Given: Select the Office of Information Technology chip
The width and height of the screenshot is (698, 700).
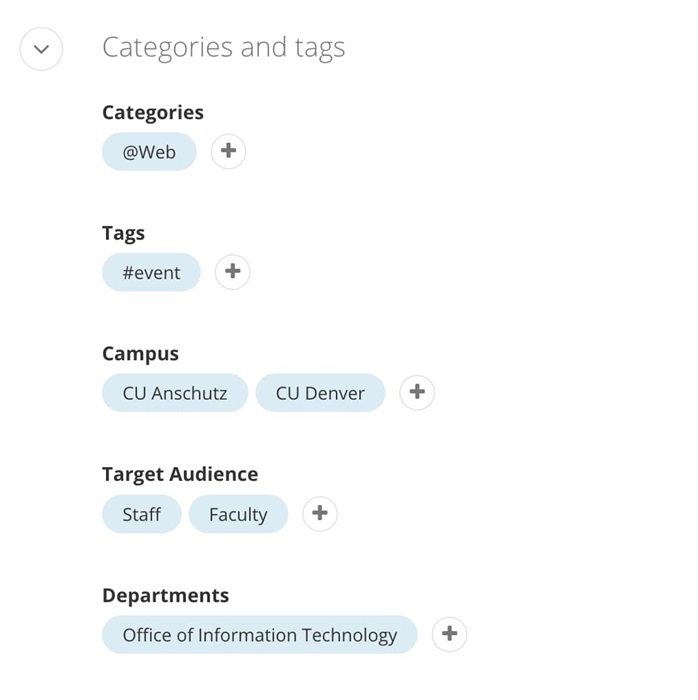Looking at the screenshot, I should [260, 634].
